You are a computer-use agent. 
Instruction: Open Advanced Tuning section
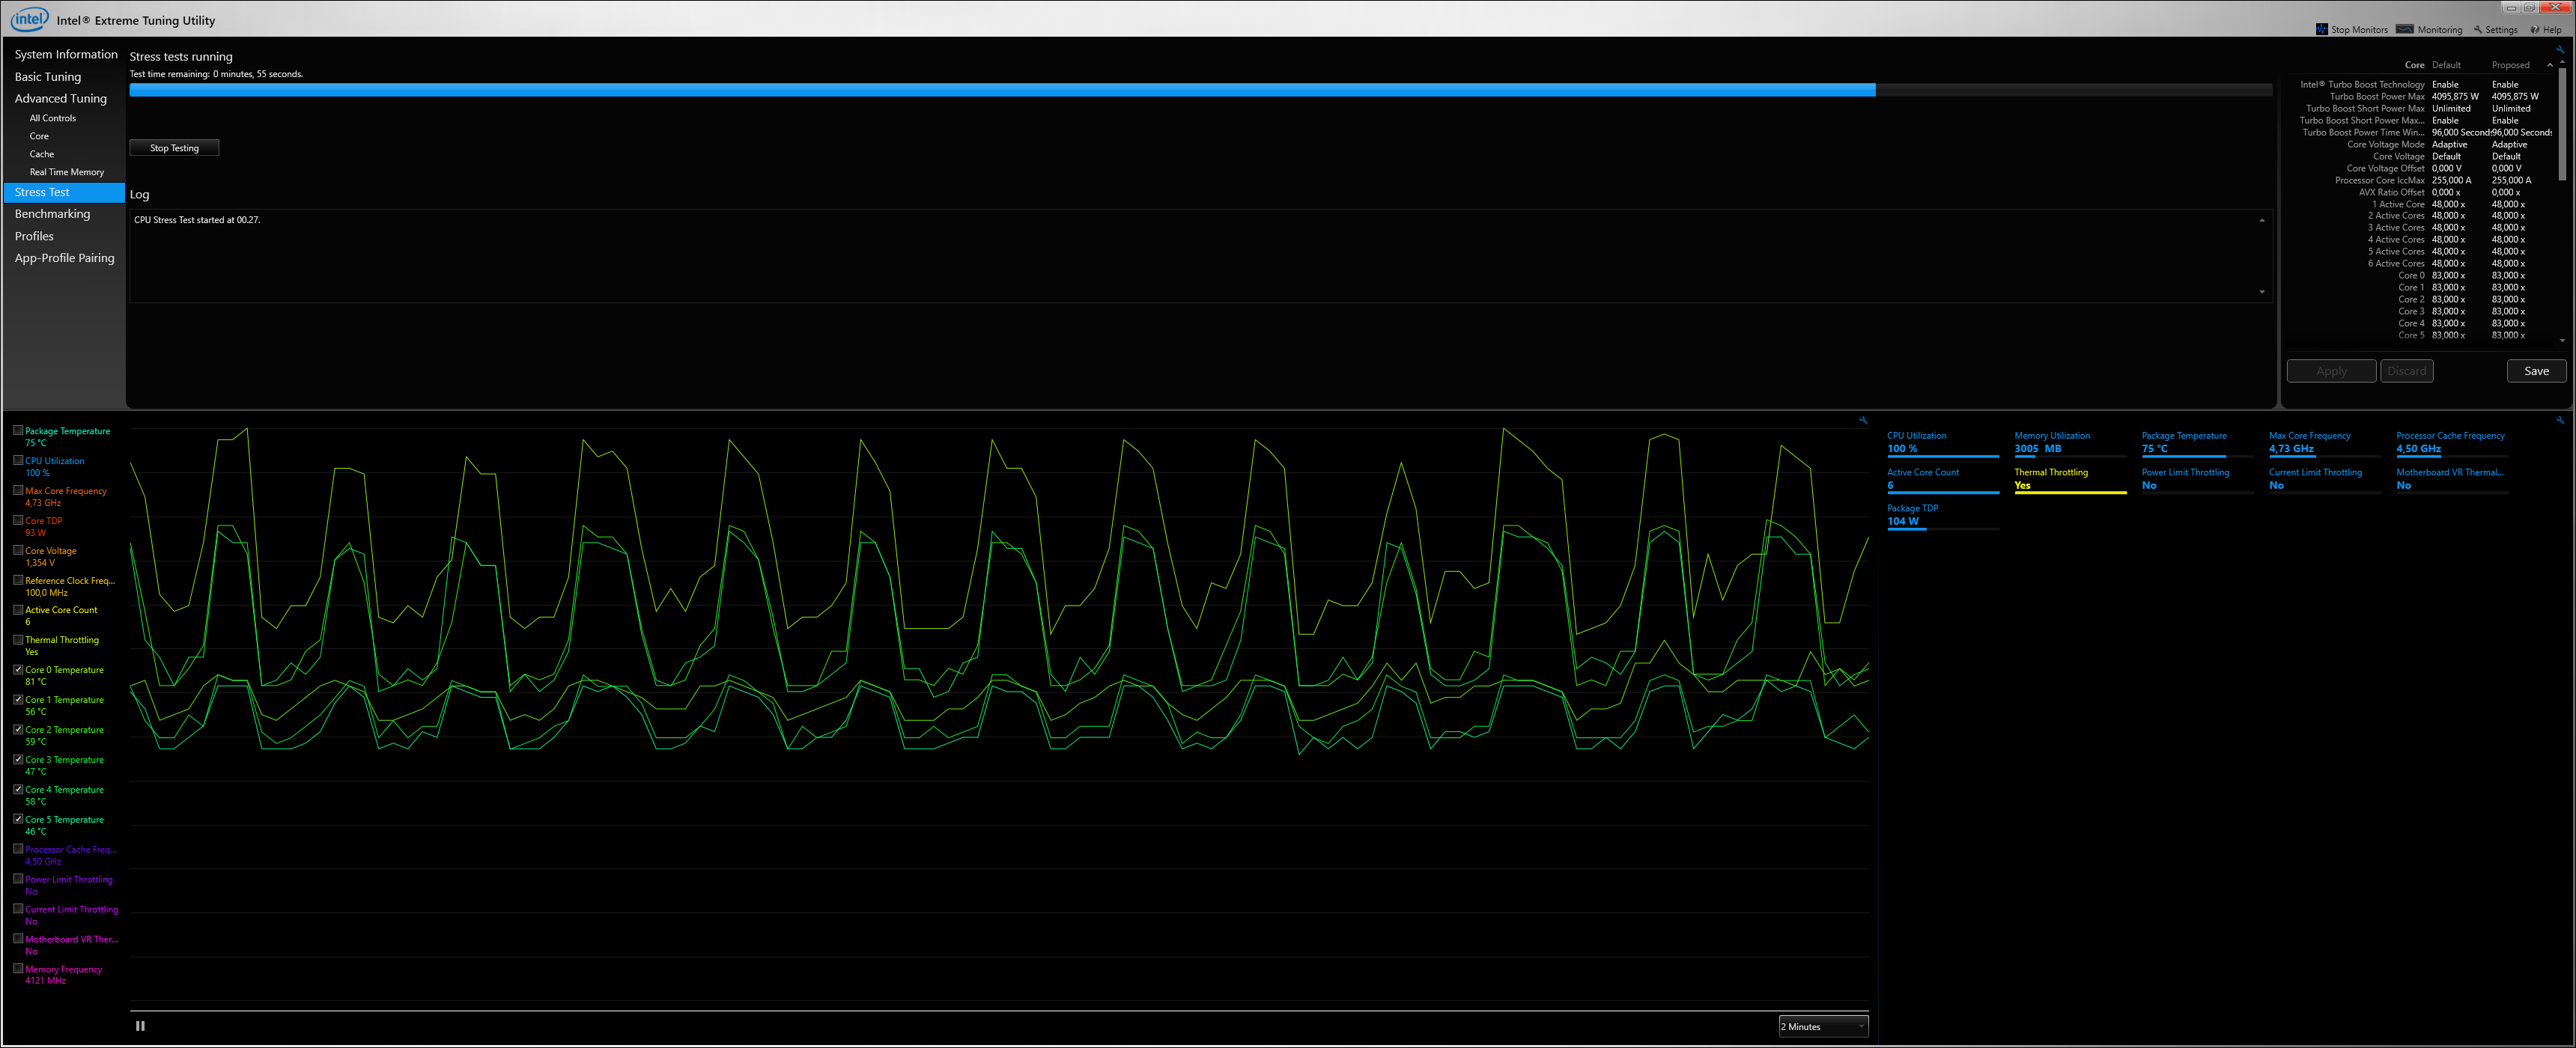coord(60,98)
